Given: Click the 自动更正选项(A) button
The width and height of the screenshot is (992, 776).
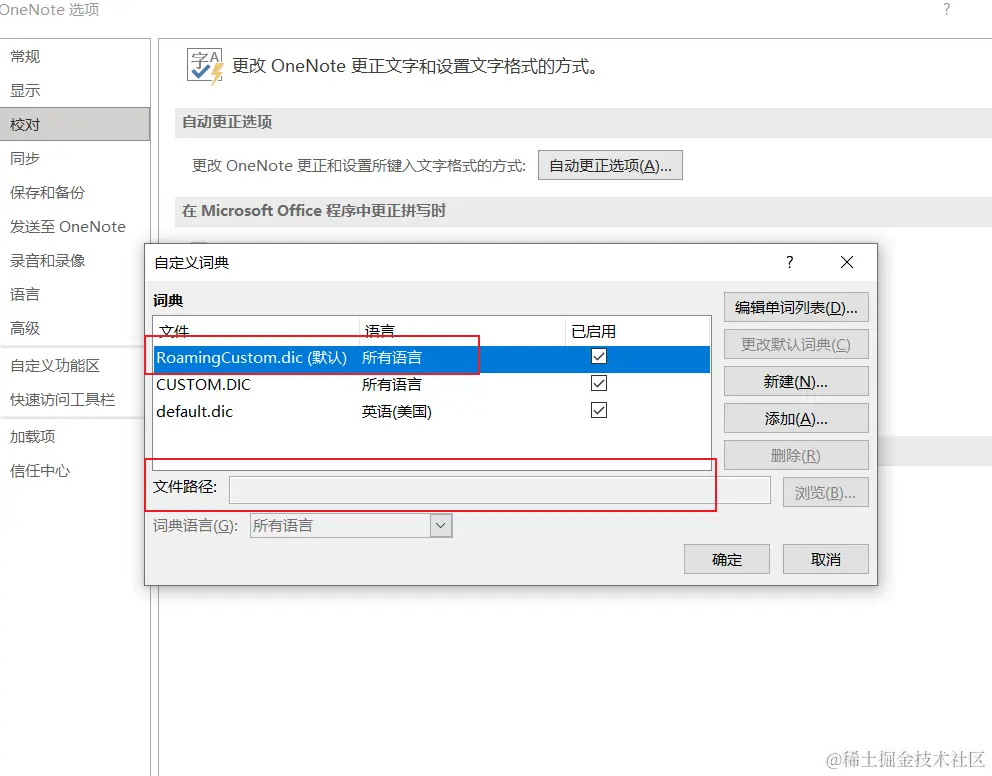Looking at the screenshot, I should (610, 164).
